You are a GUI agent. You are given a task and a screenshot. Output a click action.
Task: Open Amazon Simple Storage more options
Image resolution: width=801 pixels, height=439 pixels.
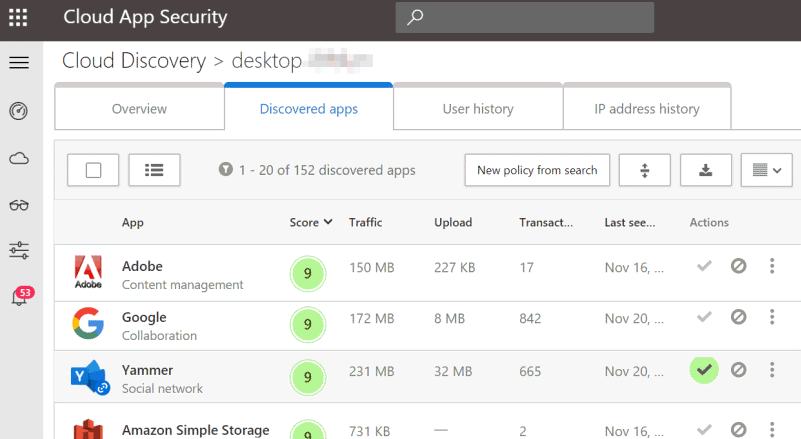tap(772, 429)
